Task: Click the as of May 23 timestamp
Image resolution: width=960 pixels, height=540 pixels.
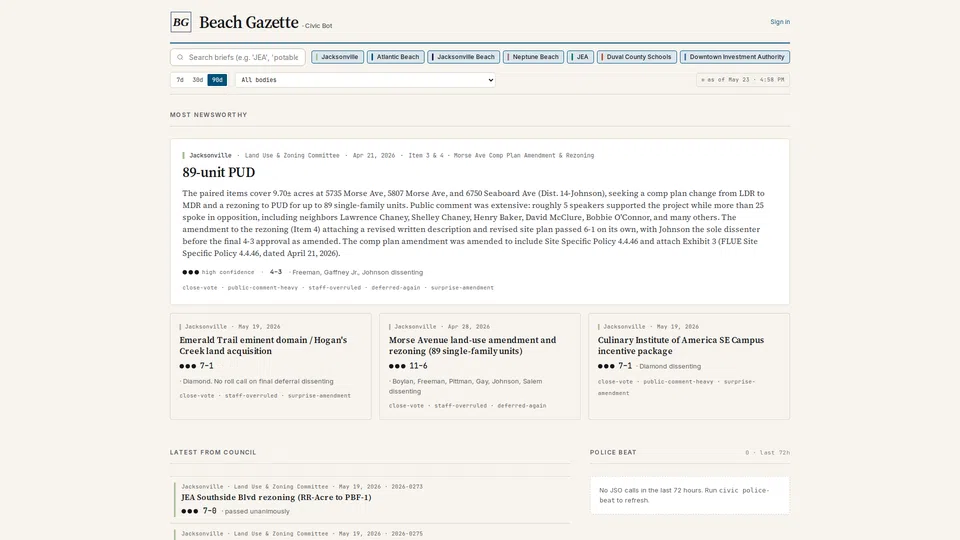Action: point(743,80)
